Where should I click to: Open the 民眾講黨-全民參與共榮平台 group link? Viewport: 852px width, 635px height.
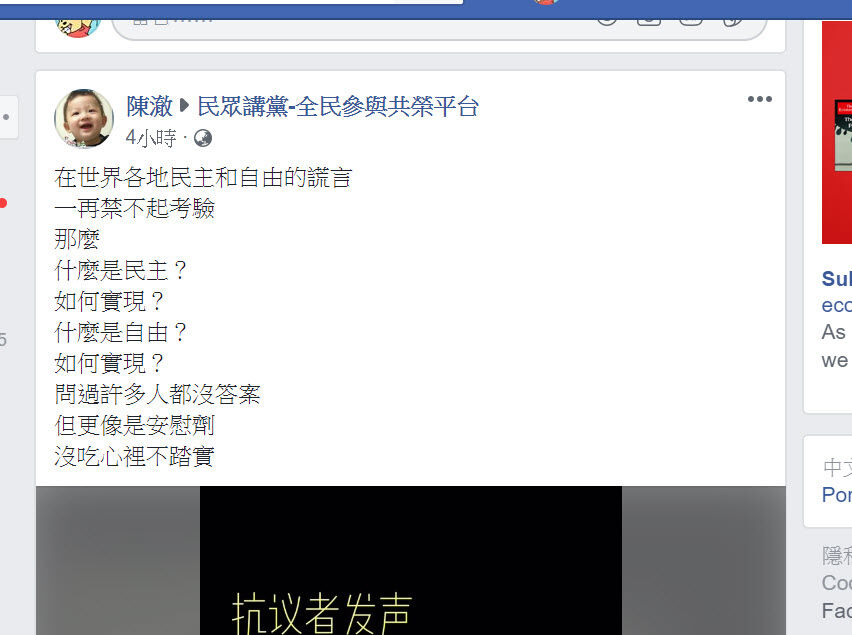point(337,106)
